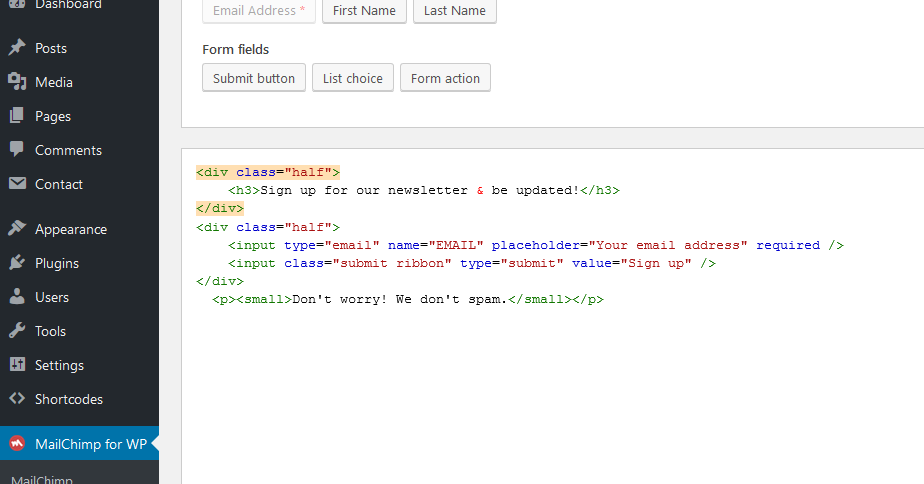Screen dimensions: 924x484
Task: Click the Users person icon
Action: point(17,297)
